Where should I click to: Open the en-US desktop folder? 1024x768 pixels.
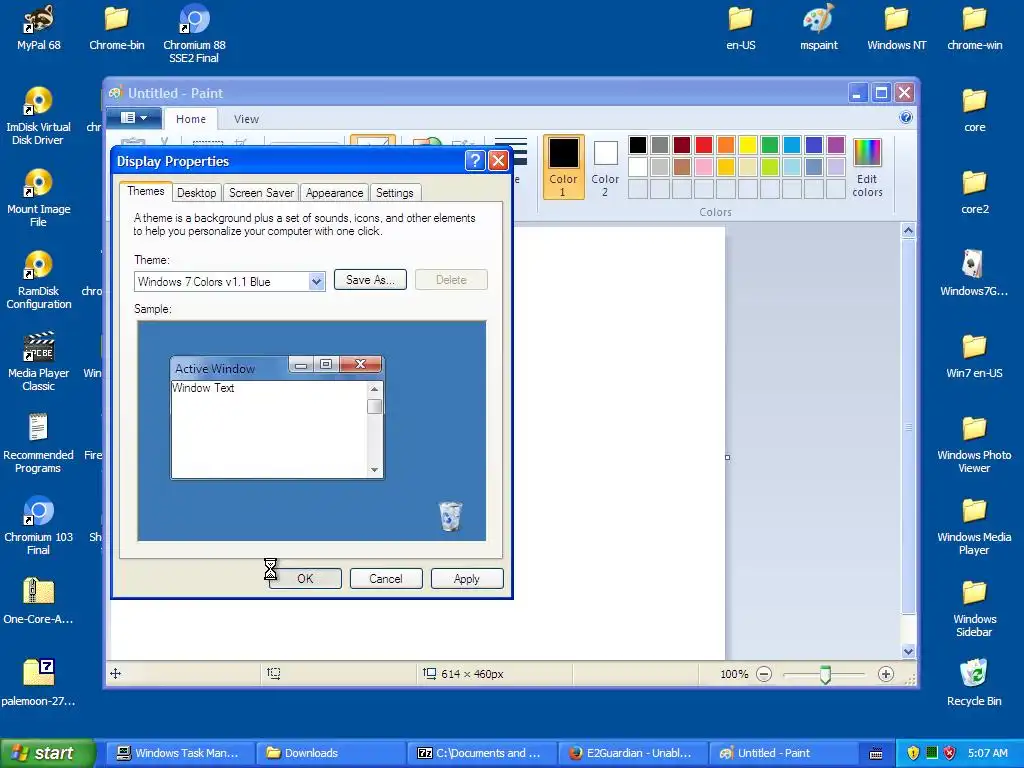pos(741,29)
